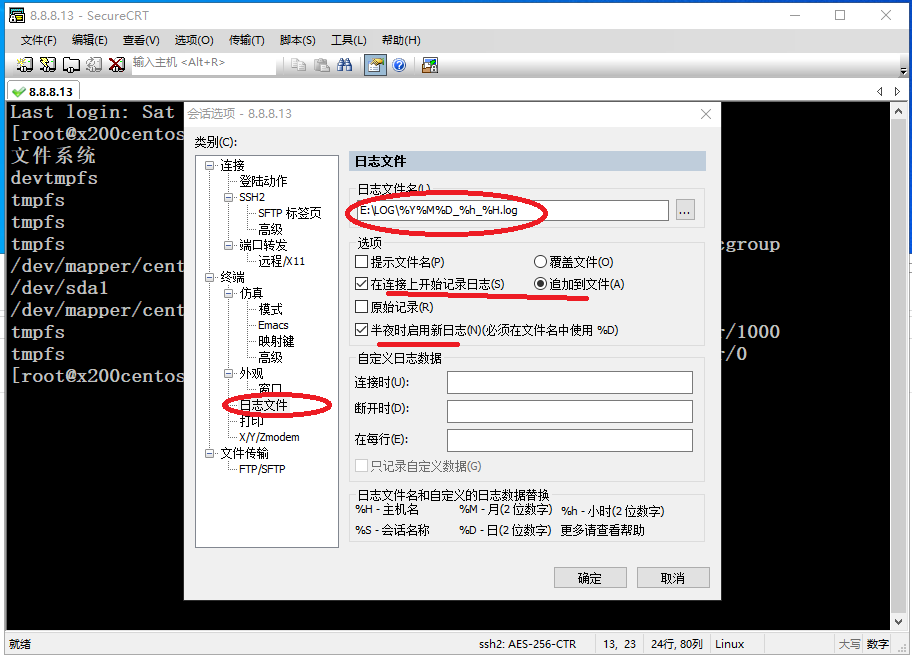Open the 选项(O) menu

click(x=194, y=40)
